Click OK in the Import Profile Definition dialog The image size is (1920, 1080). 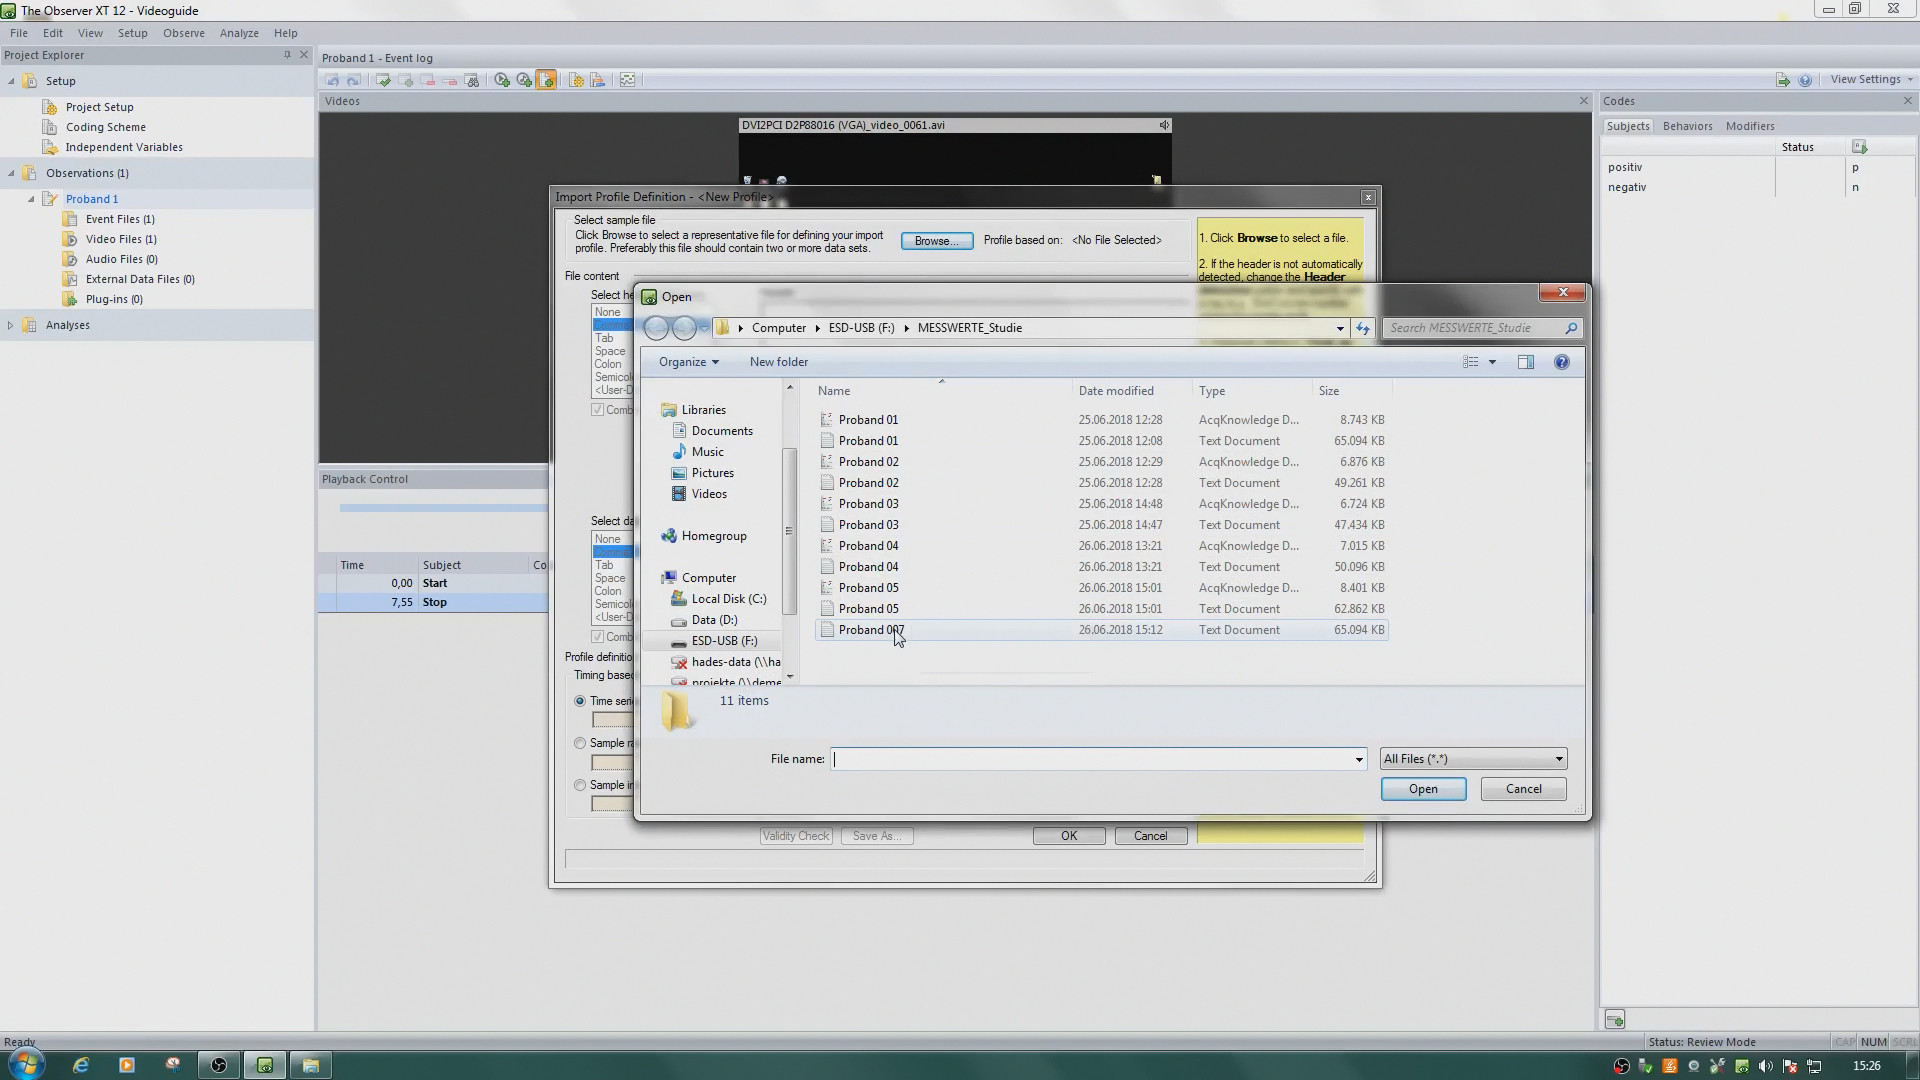pyautogui.click(x=1068, y=836)
